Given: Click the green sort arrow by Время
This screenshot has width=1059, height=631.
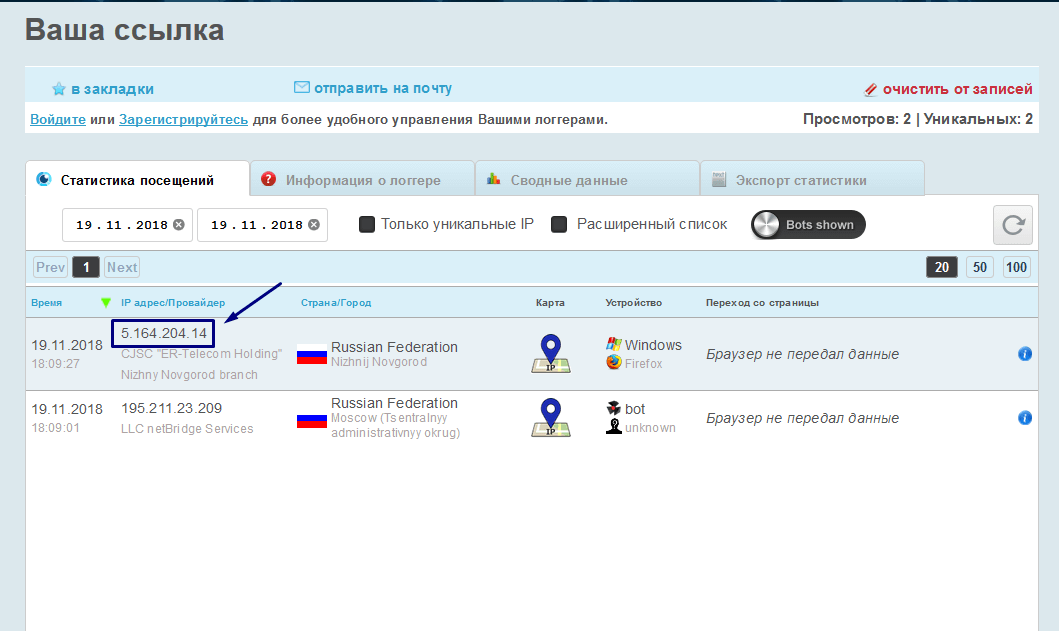Looking at the screenshot, I should click(106, 302).
